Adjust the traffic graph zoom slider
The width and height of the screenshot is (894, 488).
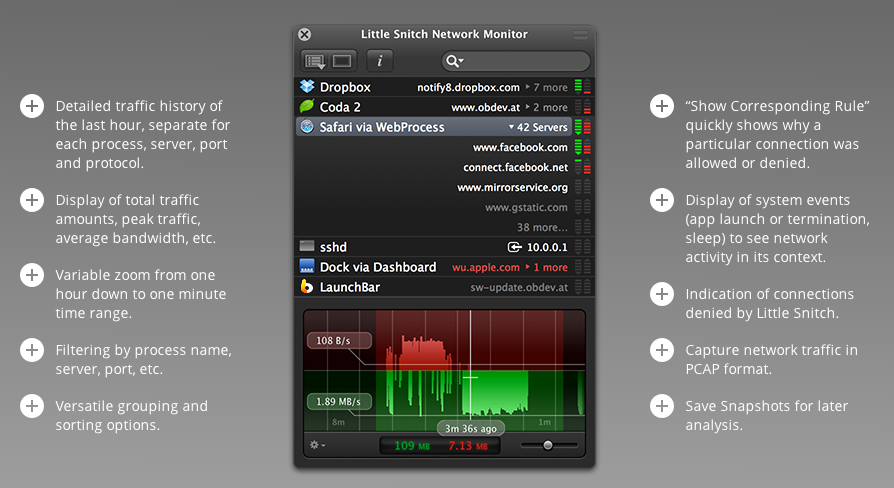pyautogui.click(x=547, y=445)
